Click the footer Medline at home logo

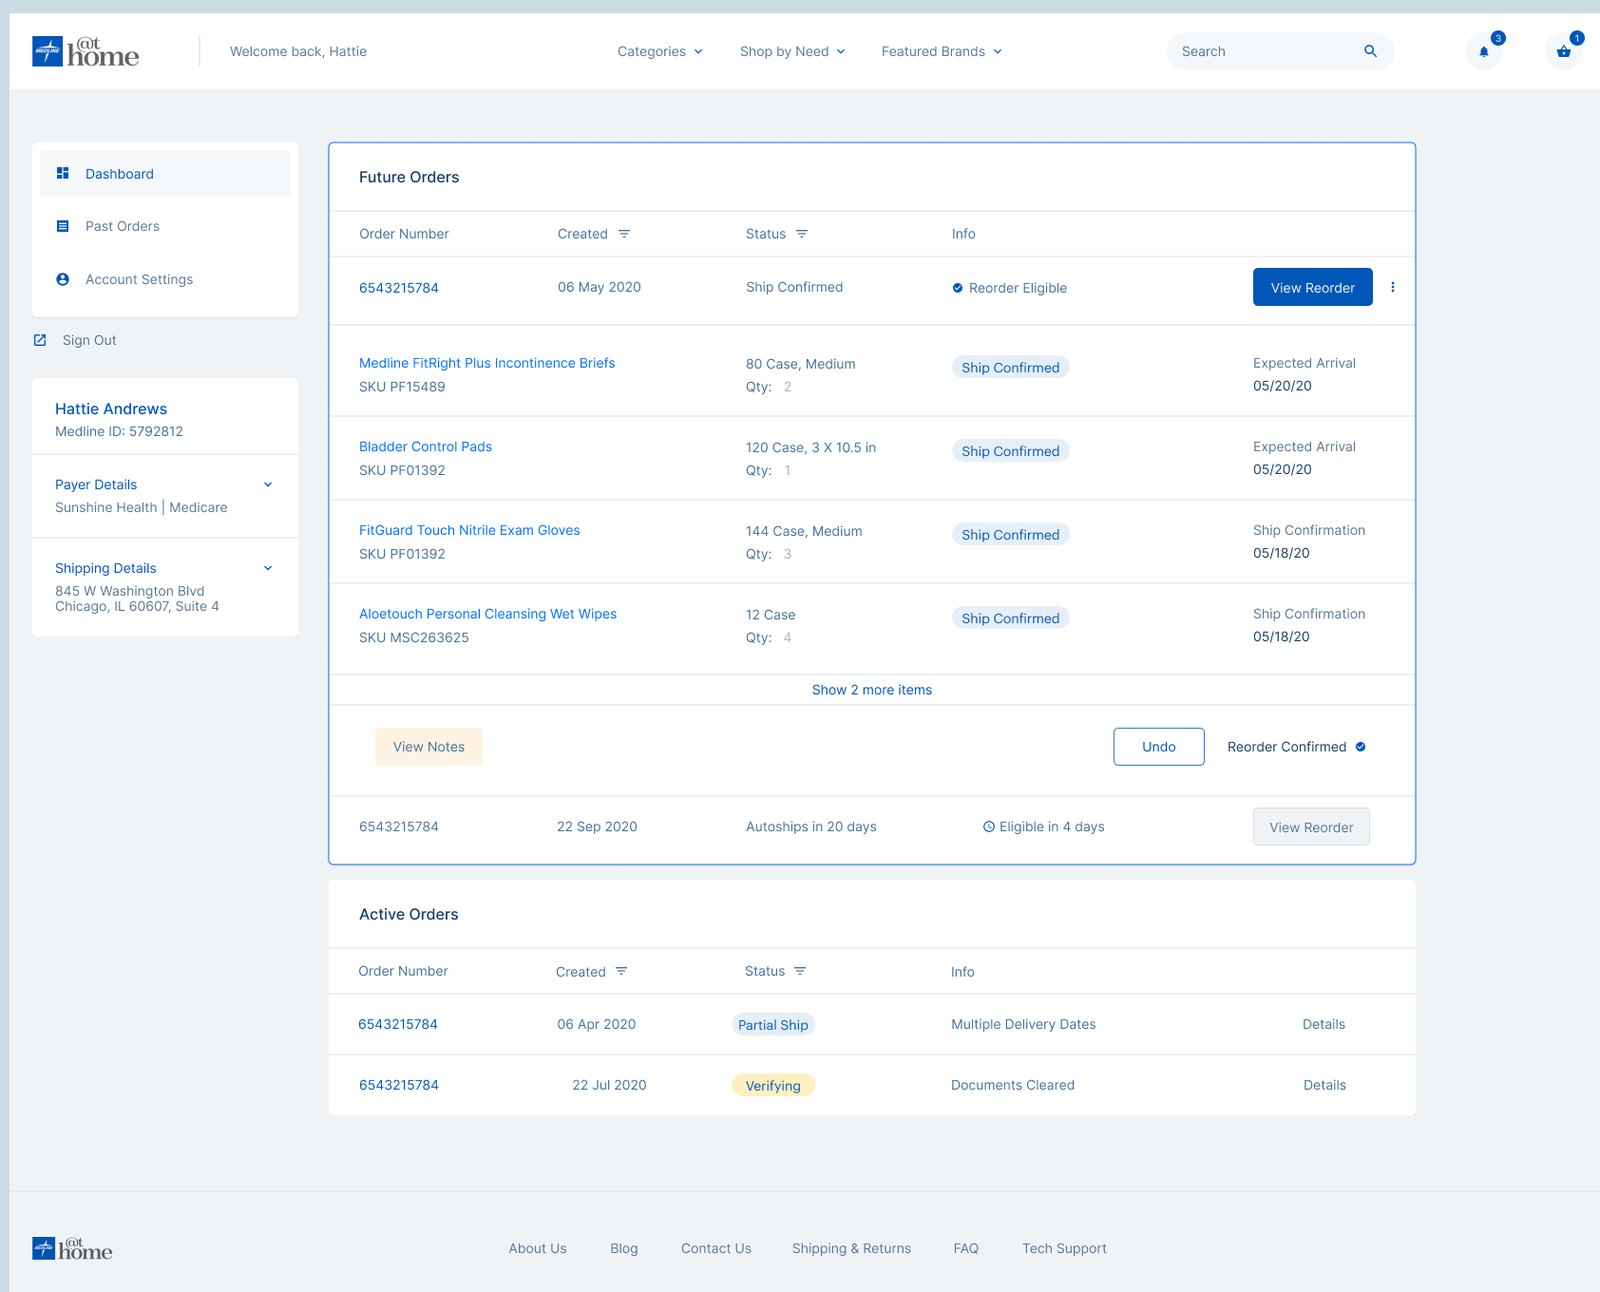click(72, 1248)
